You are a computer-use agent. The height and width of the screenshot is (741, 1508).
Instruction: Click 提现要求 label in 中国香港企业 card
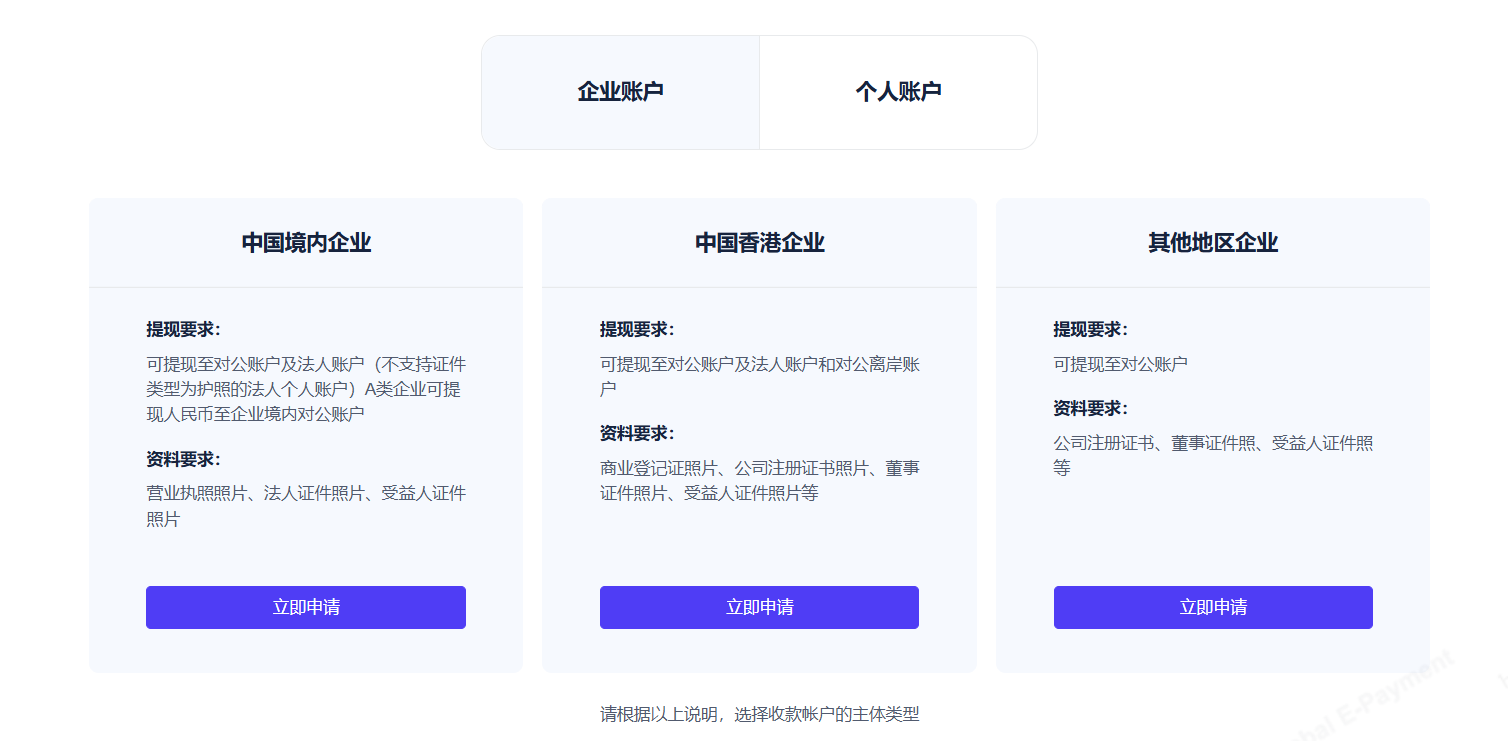click(x=637, y=329)
